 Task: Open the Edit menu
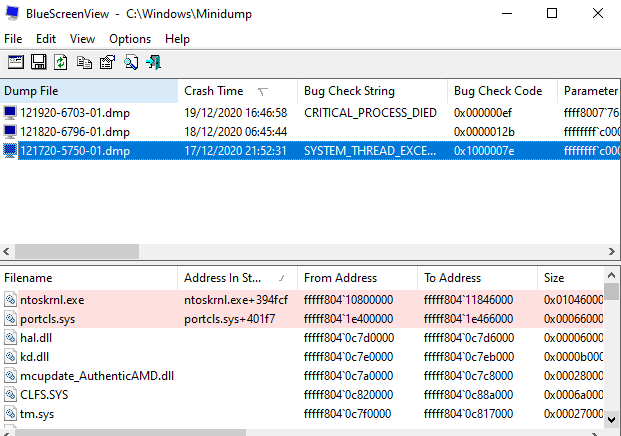click(x=46, y=39)
